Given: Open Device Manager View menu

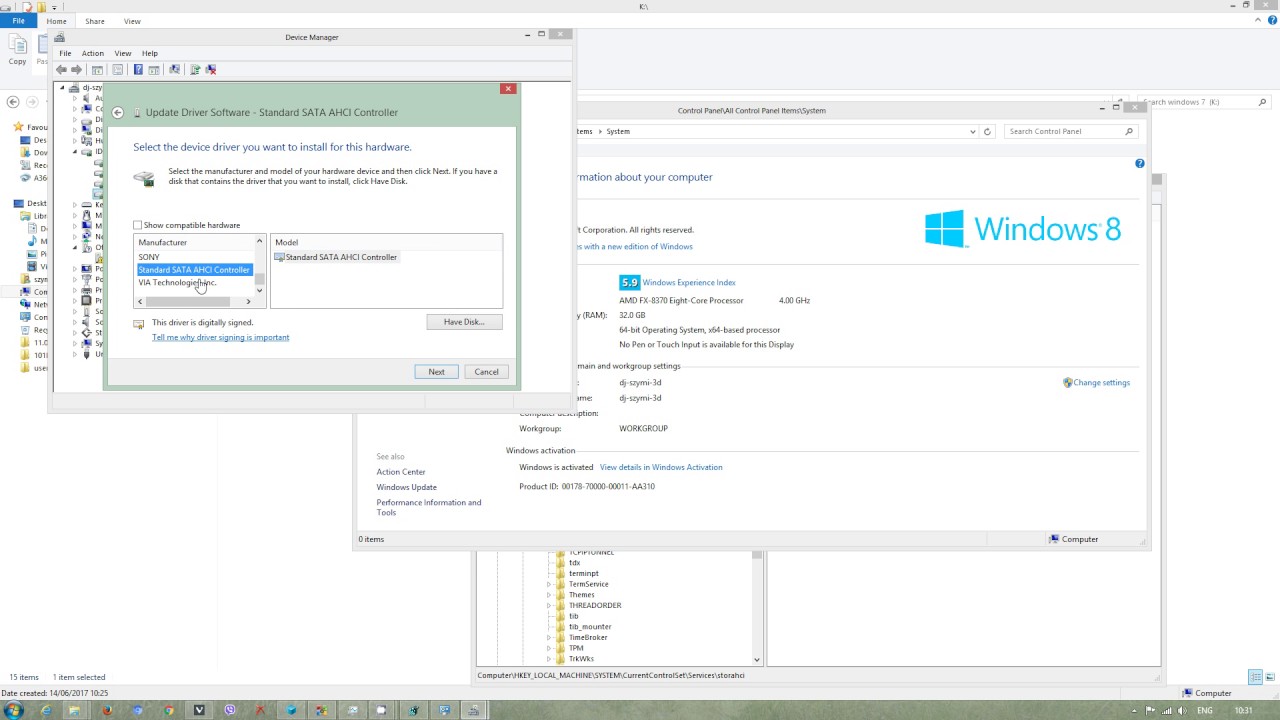Looking at the screenshot, I should [123, 53].
